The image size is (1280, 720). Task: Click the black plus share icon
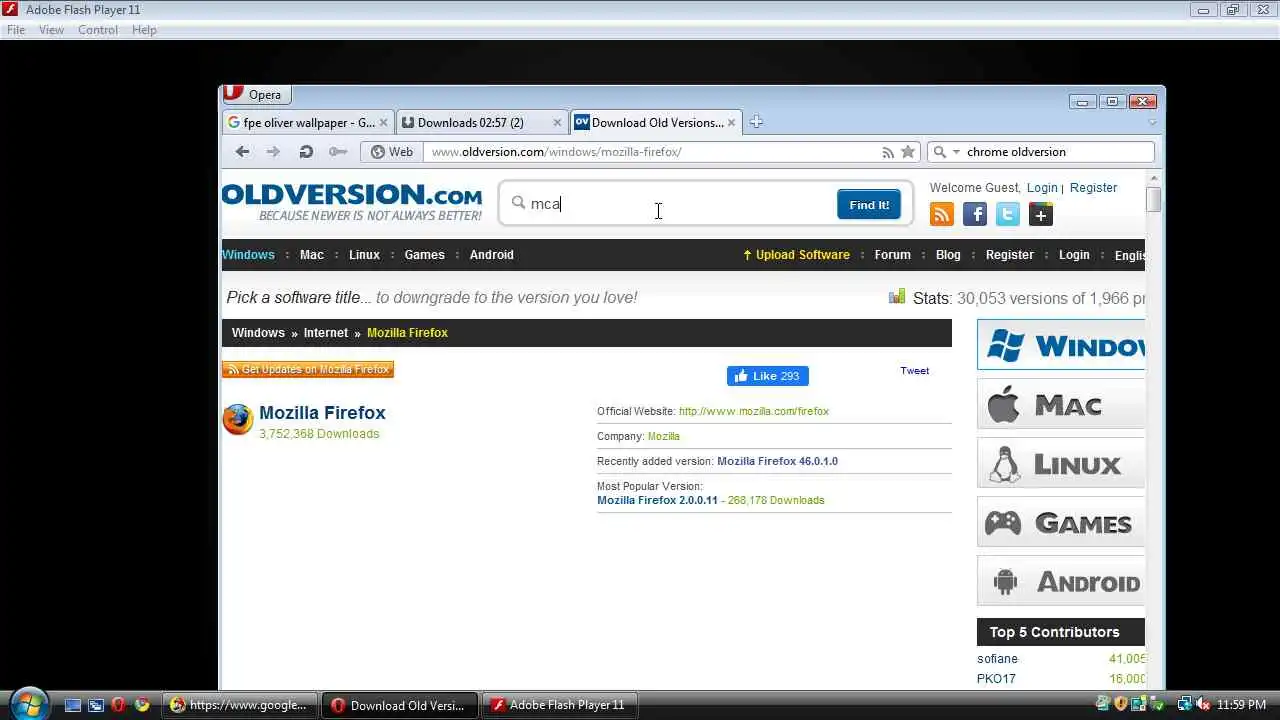point(1041,214)
